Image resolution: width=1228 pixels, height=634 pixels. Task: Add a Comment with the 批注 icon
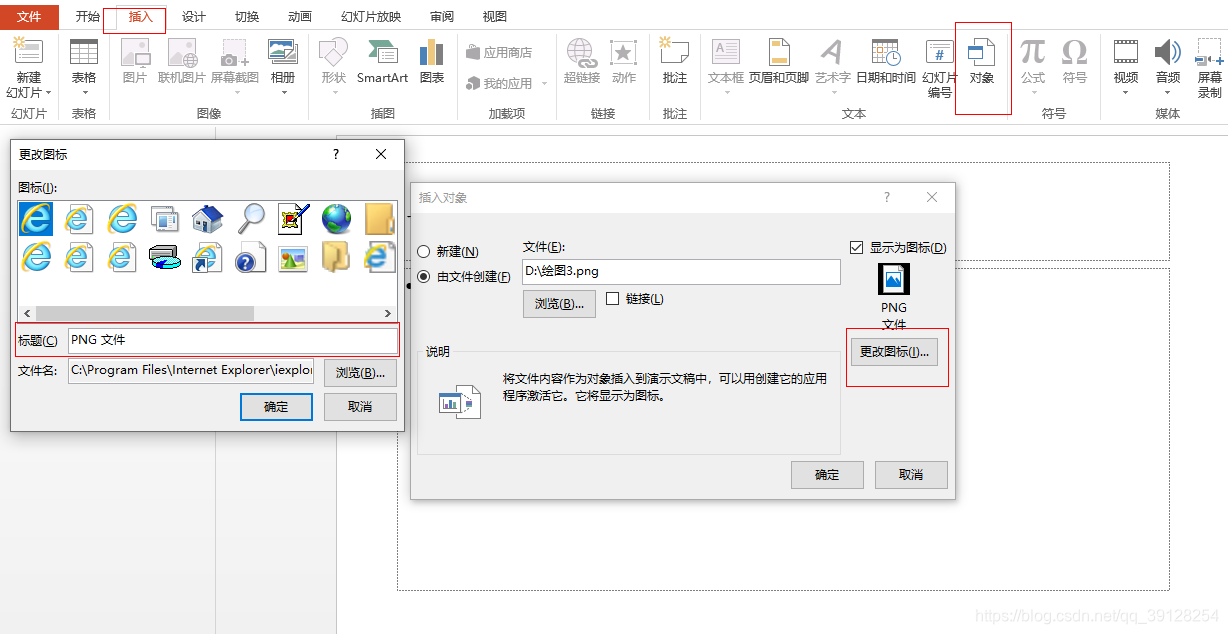tap(675, 52)
